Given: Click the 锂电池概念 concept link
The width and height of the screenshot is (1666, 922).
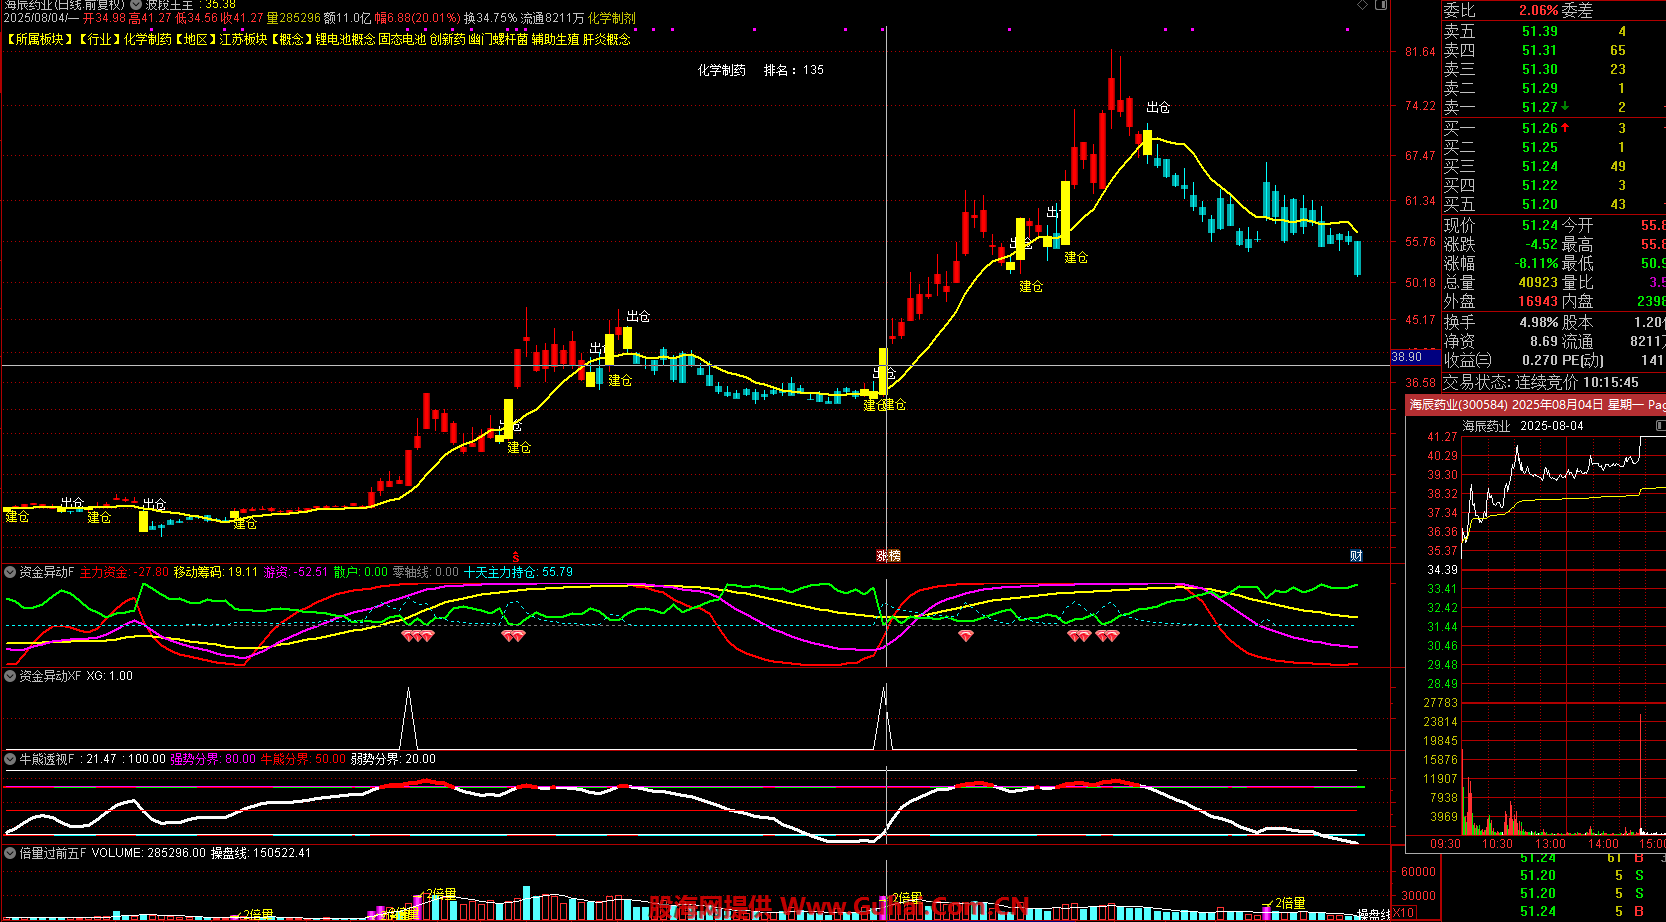Looking at the screenshot, I should tap(345, 39).
